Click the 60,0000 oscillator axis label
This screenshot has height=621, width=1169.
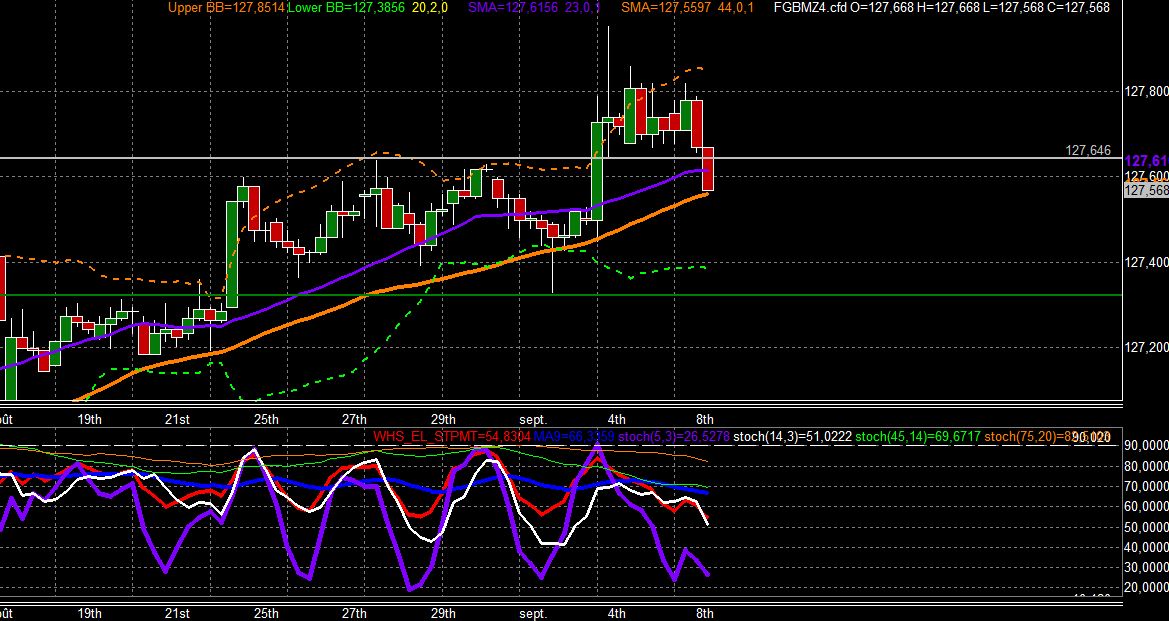1146,506
